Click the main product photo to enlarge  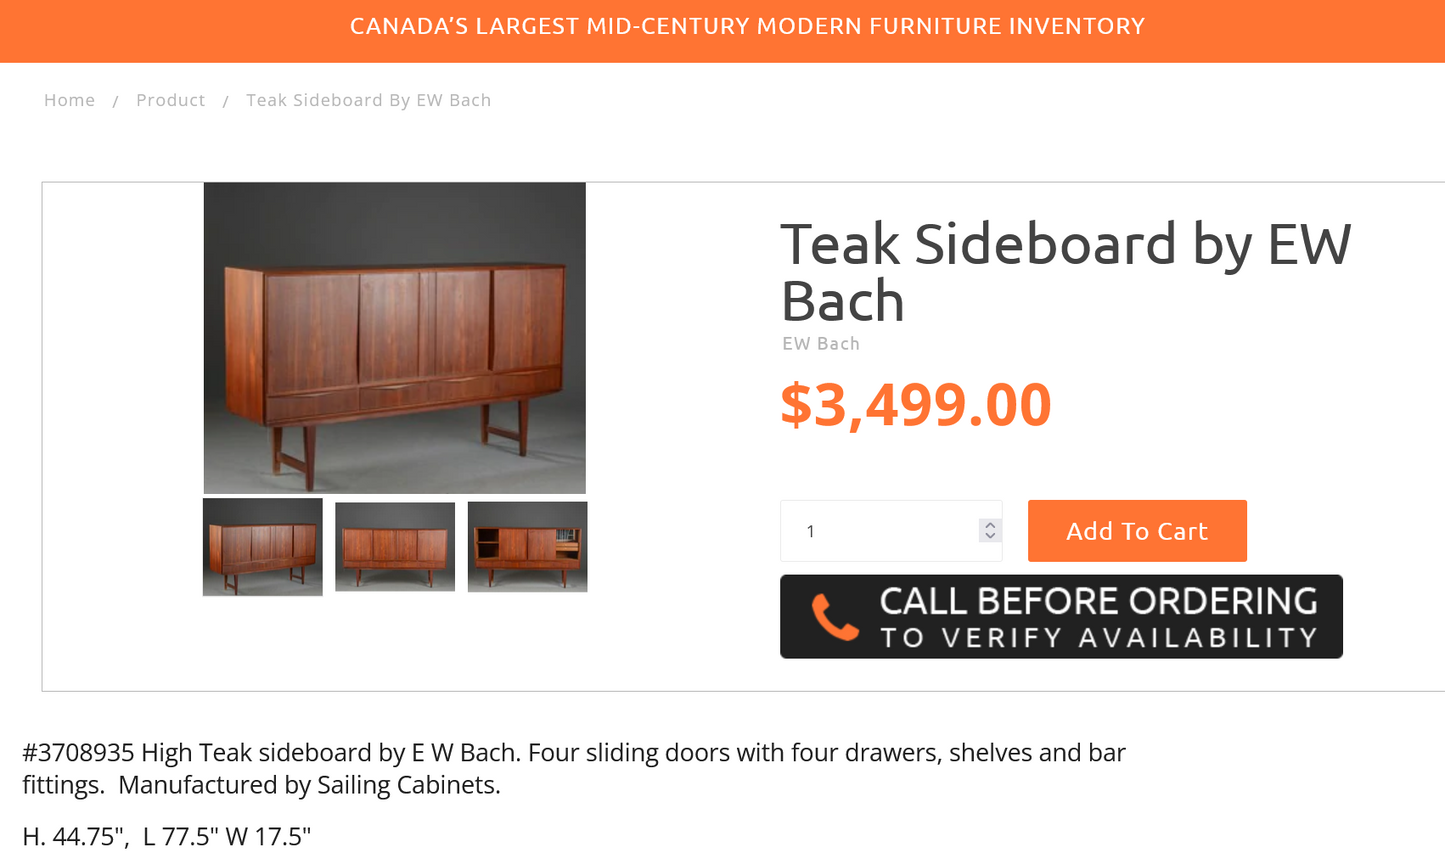pyautogui.click(x=394, y=337)
